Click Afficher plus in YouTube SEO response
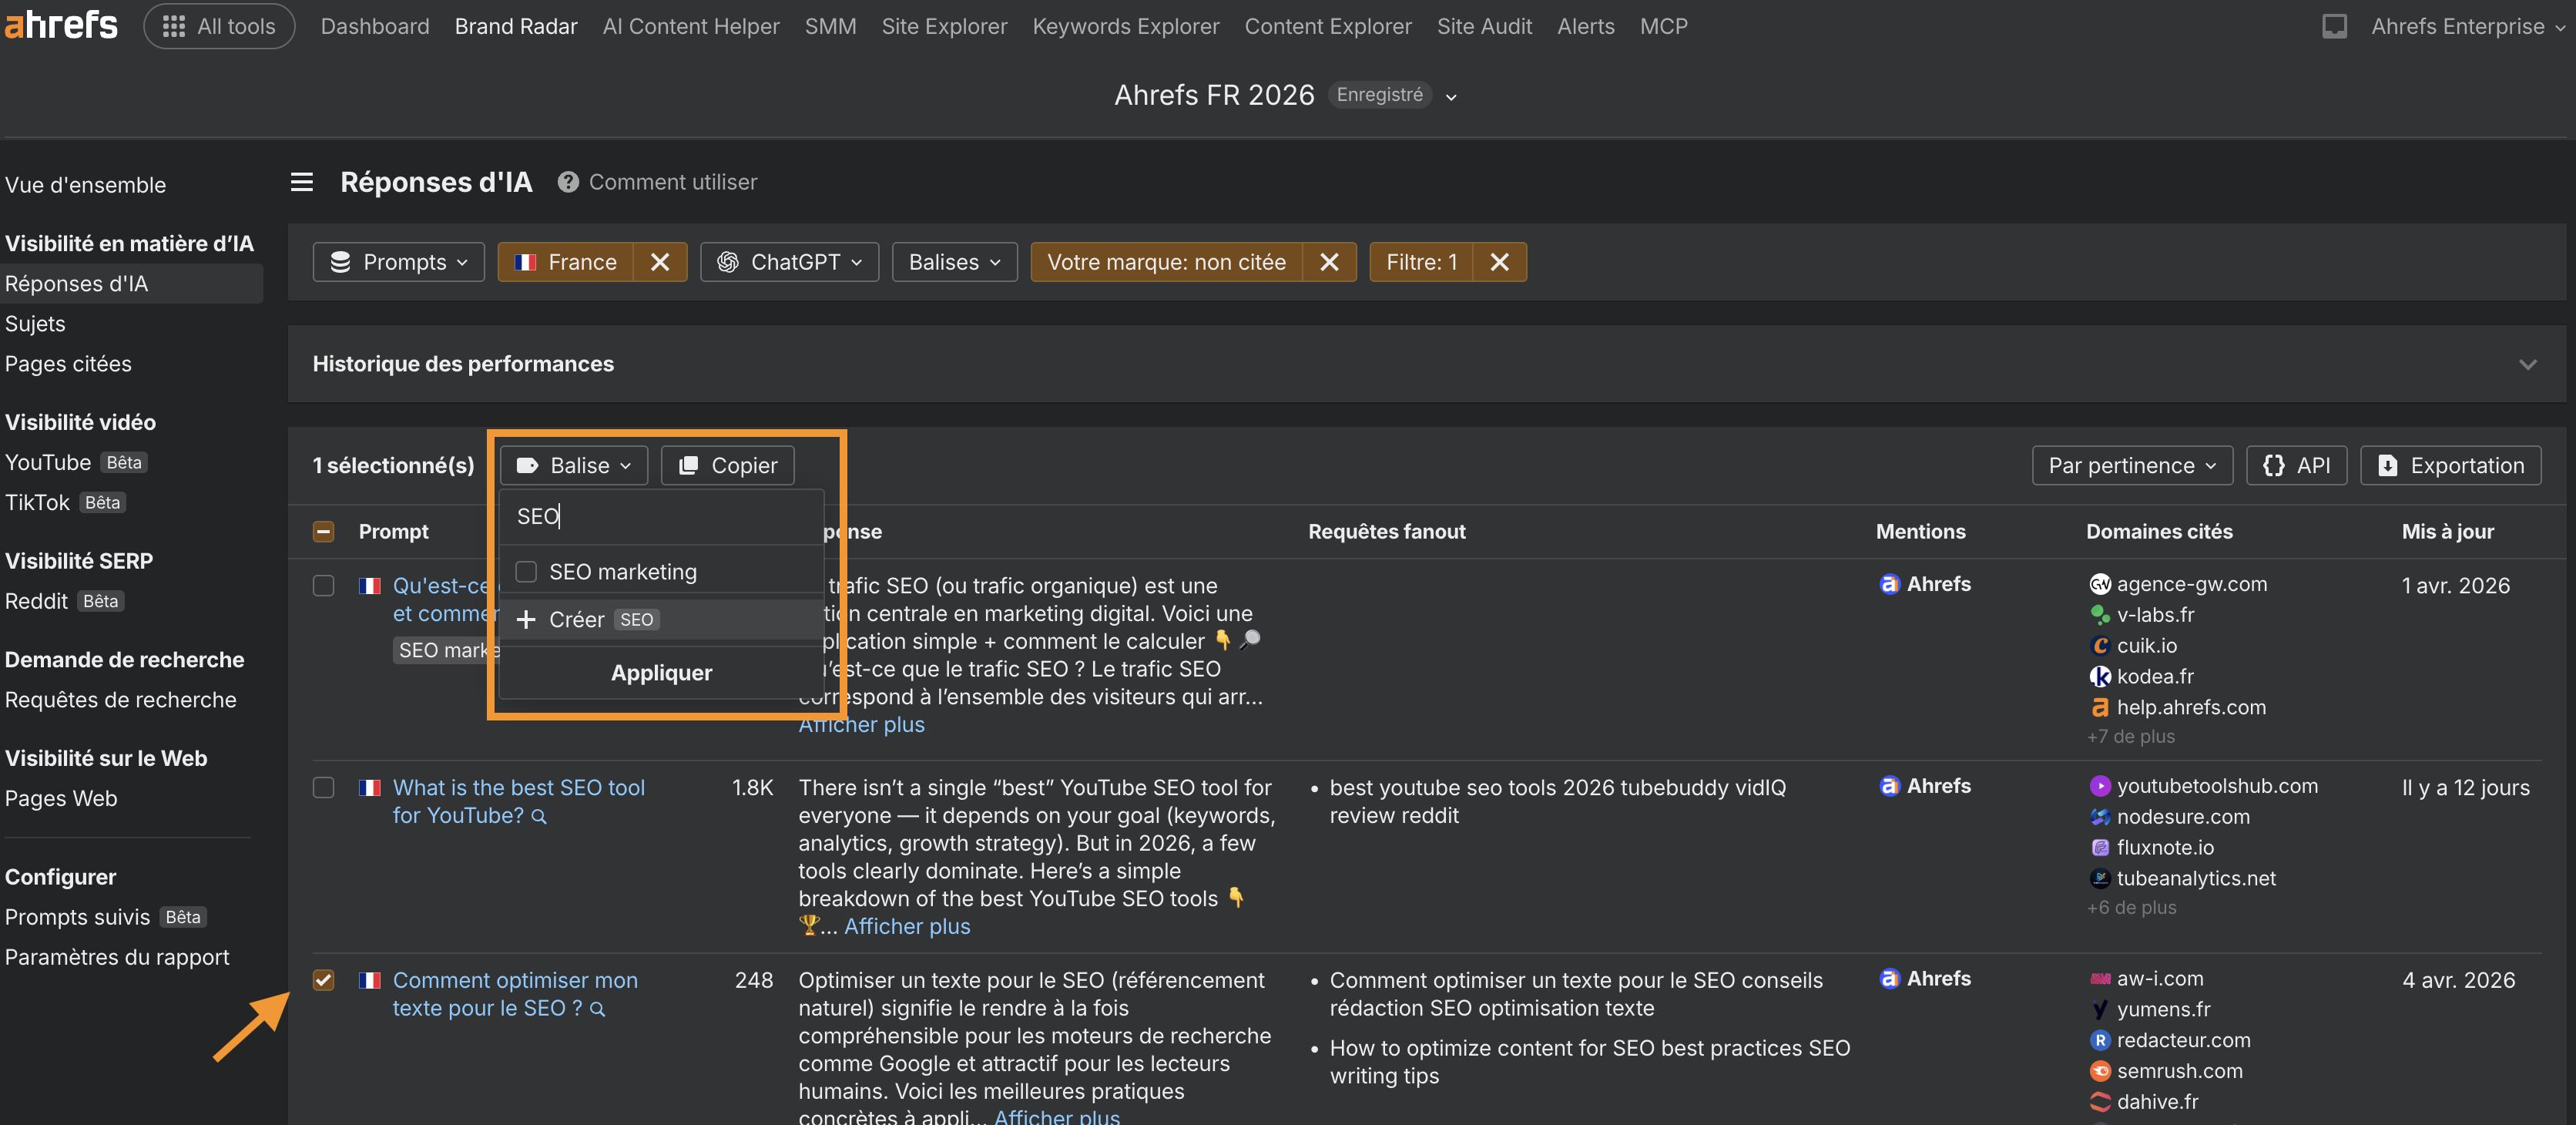2576x1125 pixels. (x=906, y=926)
